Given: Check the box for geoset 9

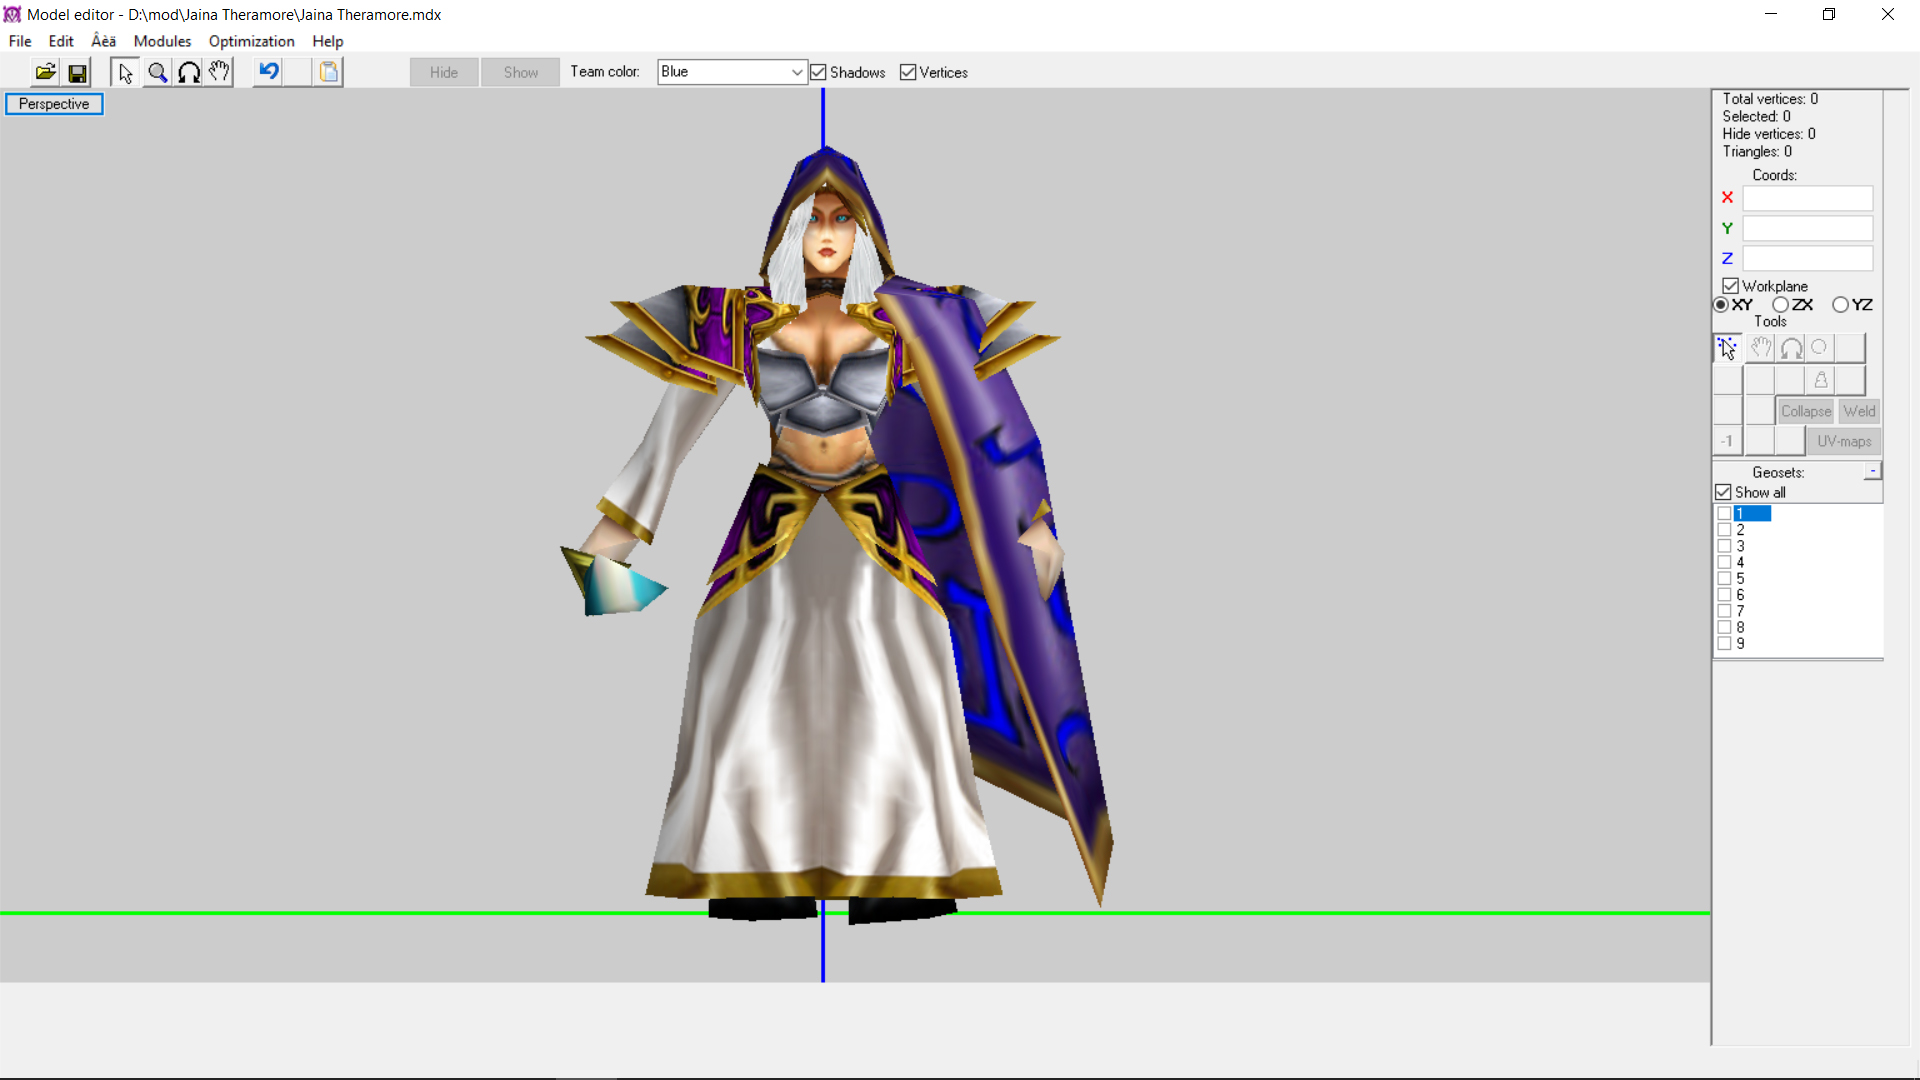Looking at the screenshot, I should [1724, 644].
